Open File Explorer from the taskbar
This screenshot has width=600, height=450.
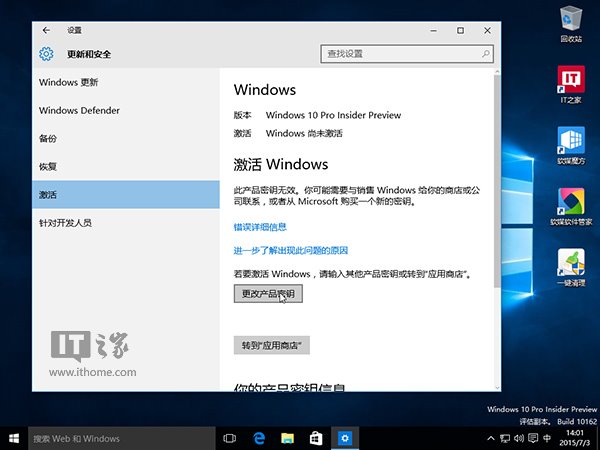click(287, 438)
